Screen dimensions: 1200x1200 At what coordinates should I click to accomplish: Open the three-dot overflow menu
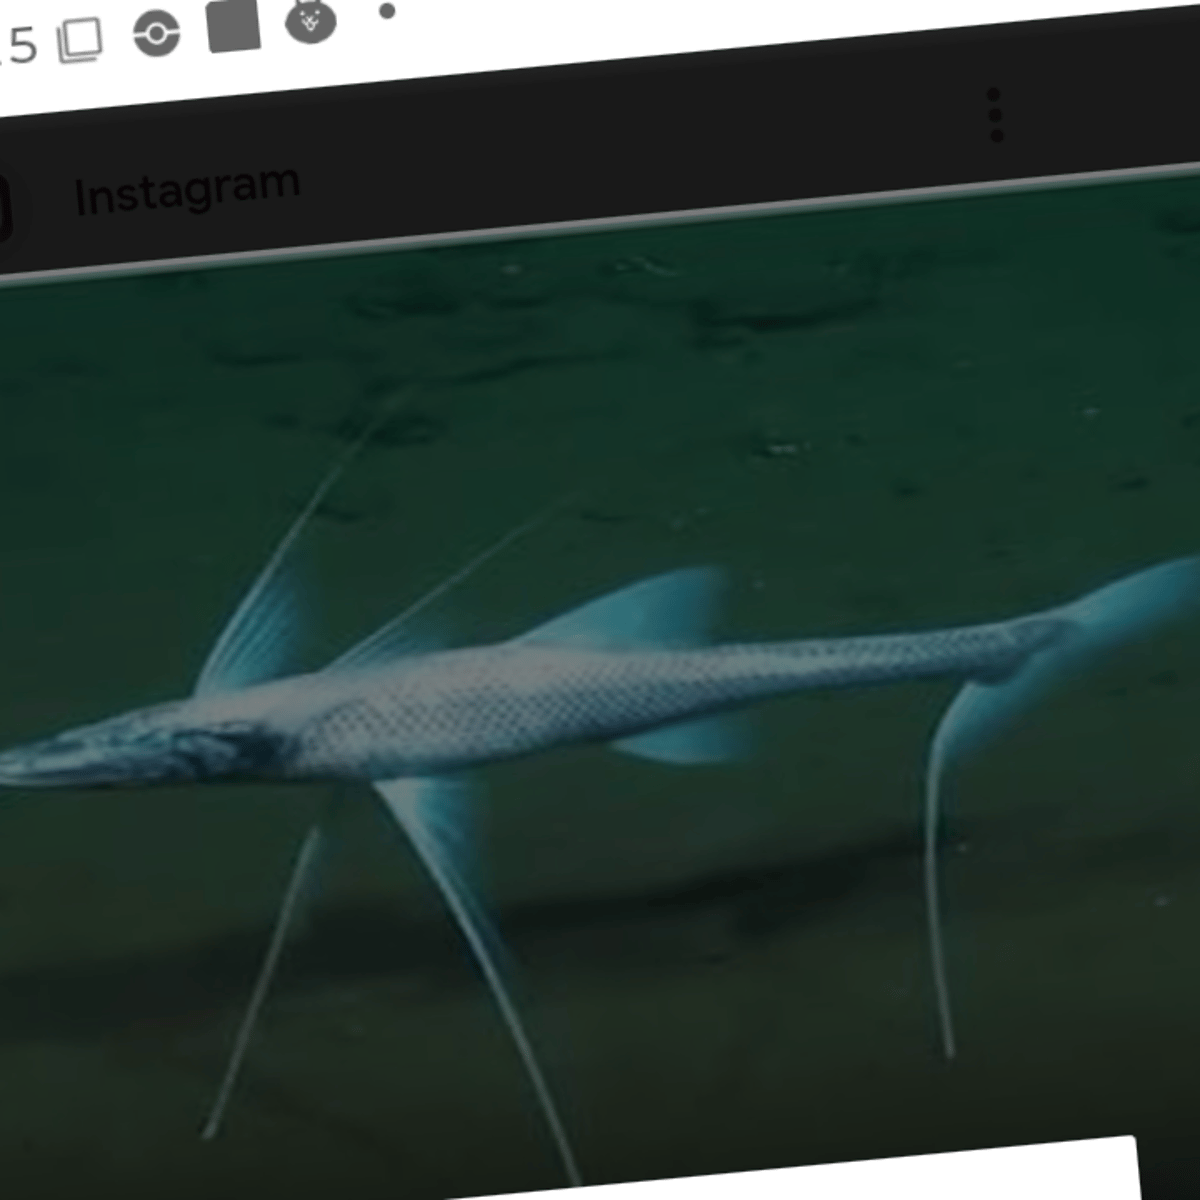point(994,115)
